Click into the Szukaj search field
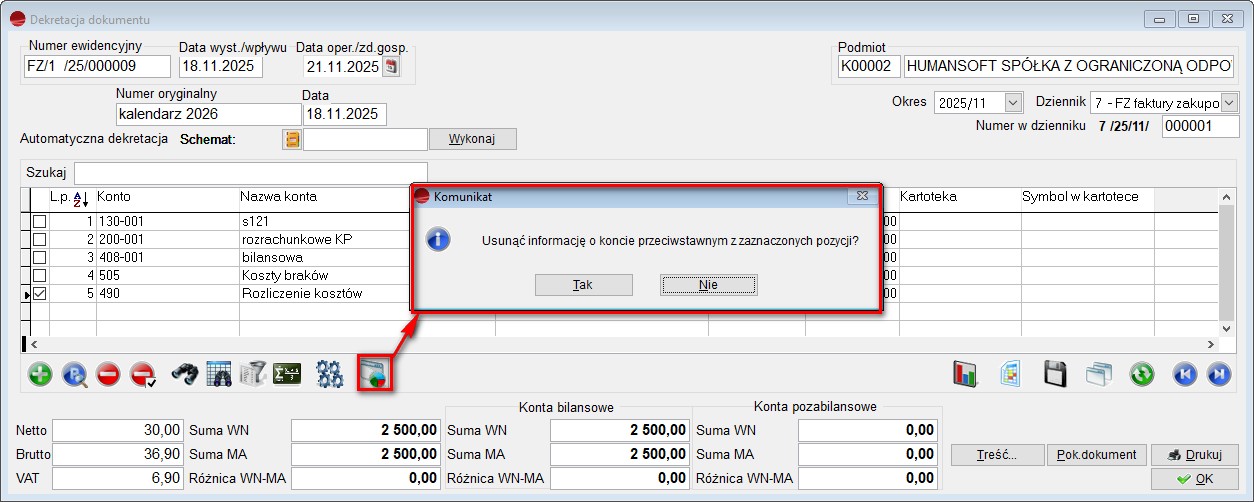 coord(250,173)
